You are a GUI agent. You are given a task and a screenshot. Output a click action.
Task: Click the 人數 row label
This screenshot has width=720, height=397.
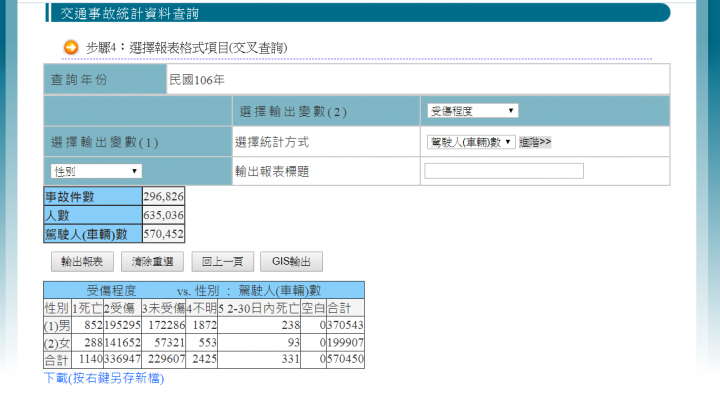pyautogui.click(x=93, y=215)
